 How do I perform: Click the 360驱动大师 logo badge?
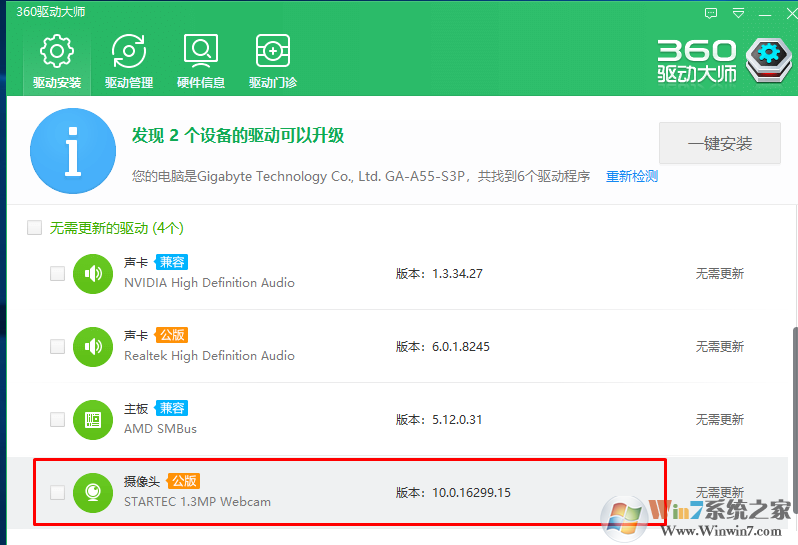769,60
